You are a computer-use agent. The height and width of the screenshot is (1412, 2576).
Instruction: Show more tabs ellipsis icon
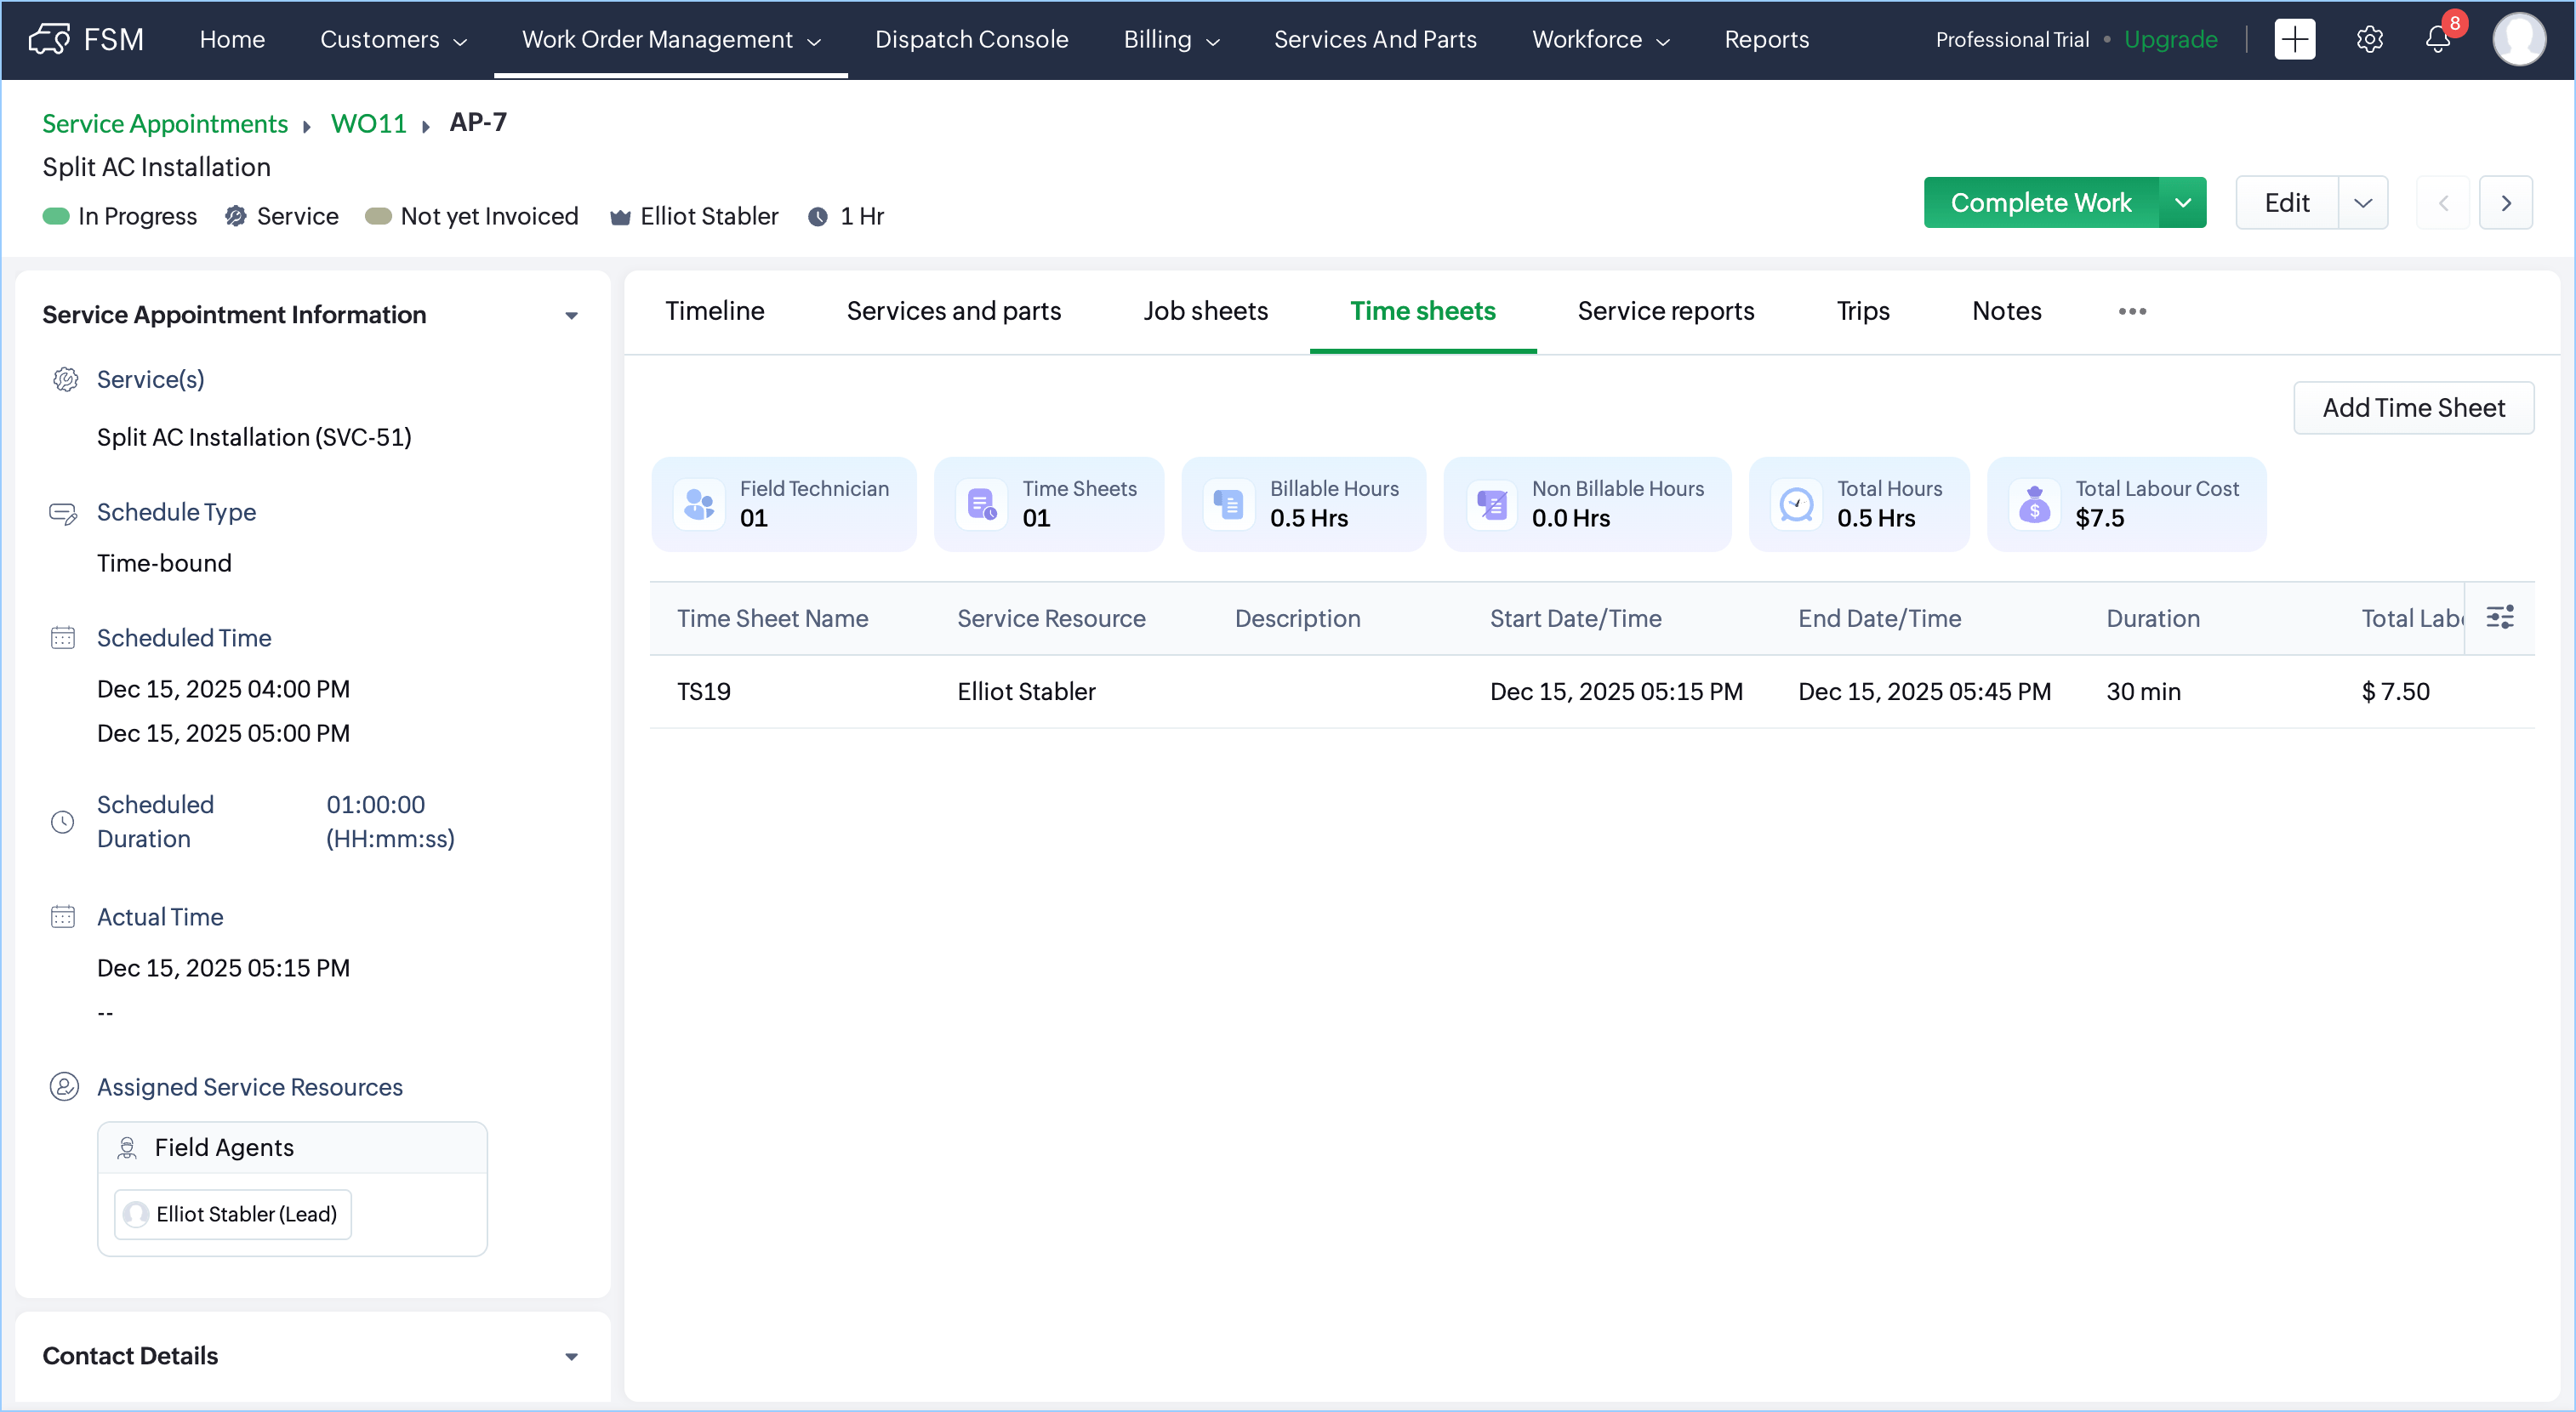point(2132,311)
